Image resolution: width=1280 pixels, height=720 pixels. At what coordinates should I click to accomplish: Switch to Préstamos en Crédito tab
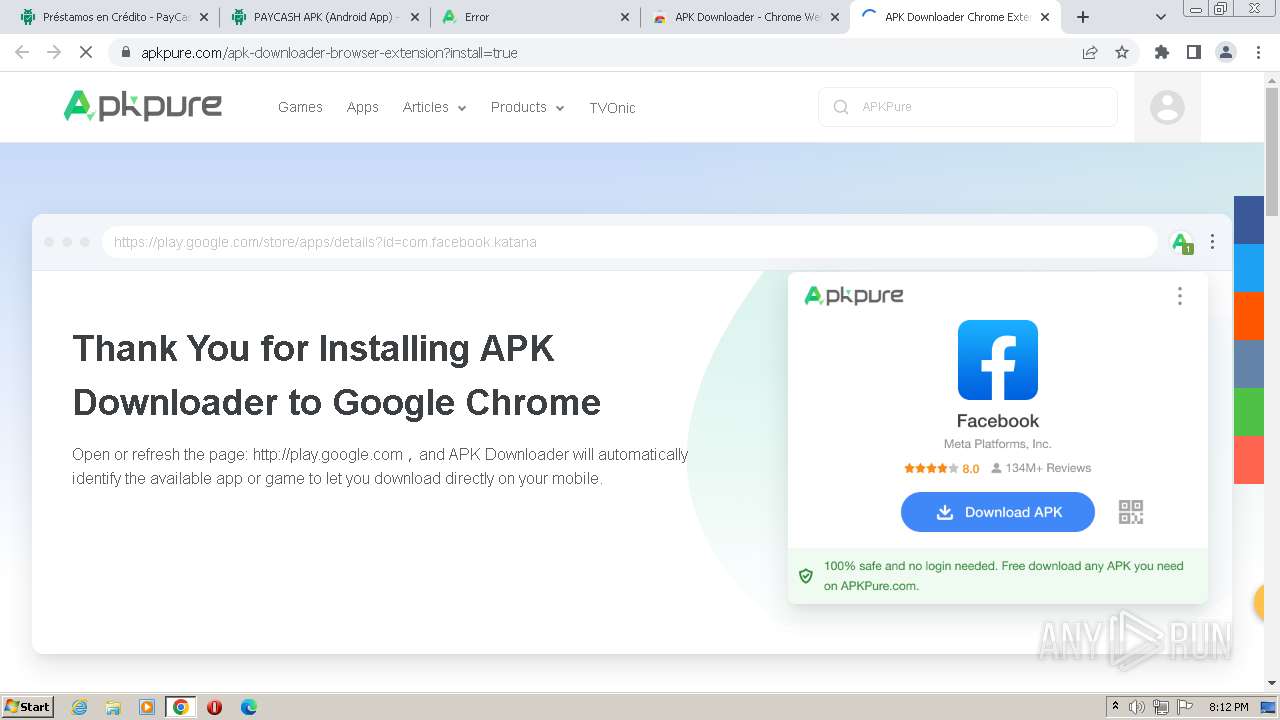(x=115, y=17)
